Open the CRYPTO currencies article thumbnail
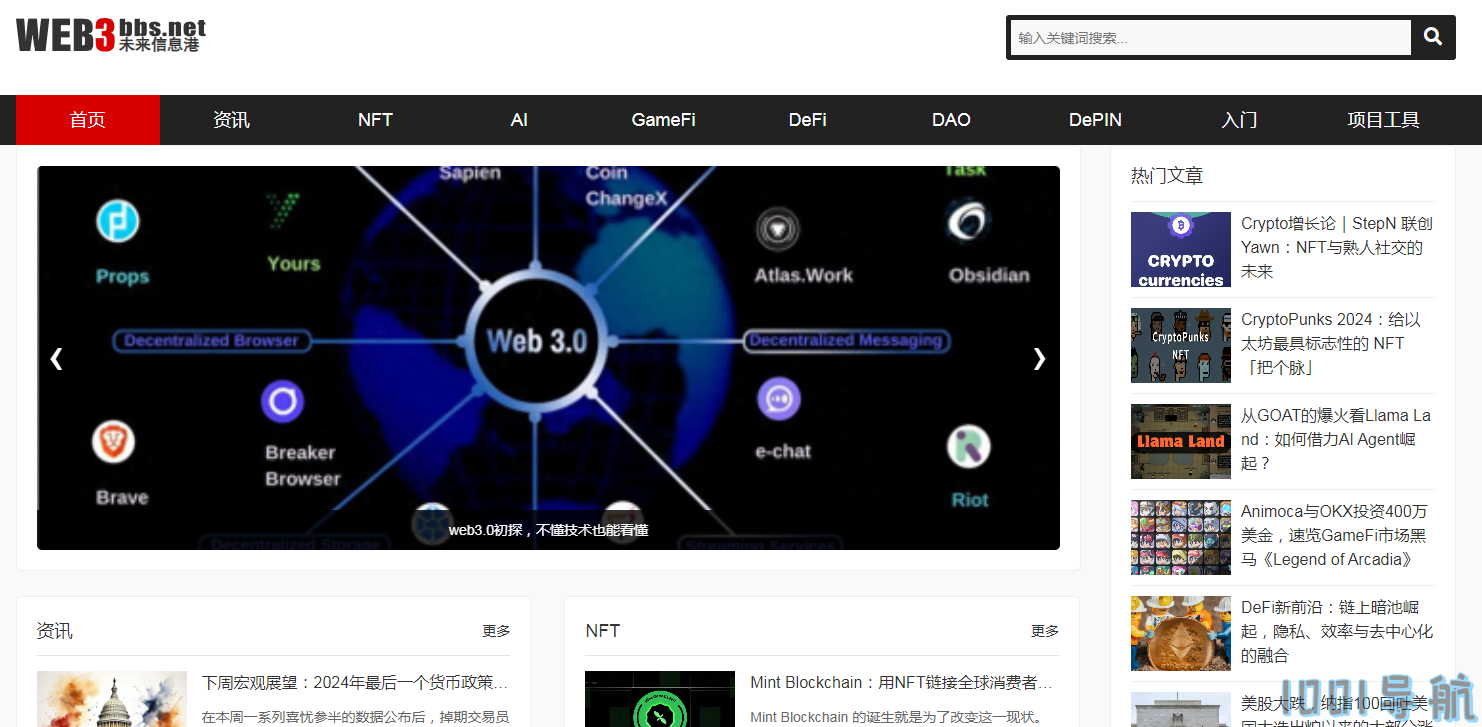Image resolution: width=1482 pixels, height=727 pixels. (1180, 250)
